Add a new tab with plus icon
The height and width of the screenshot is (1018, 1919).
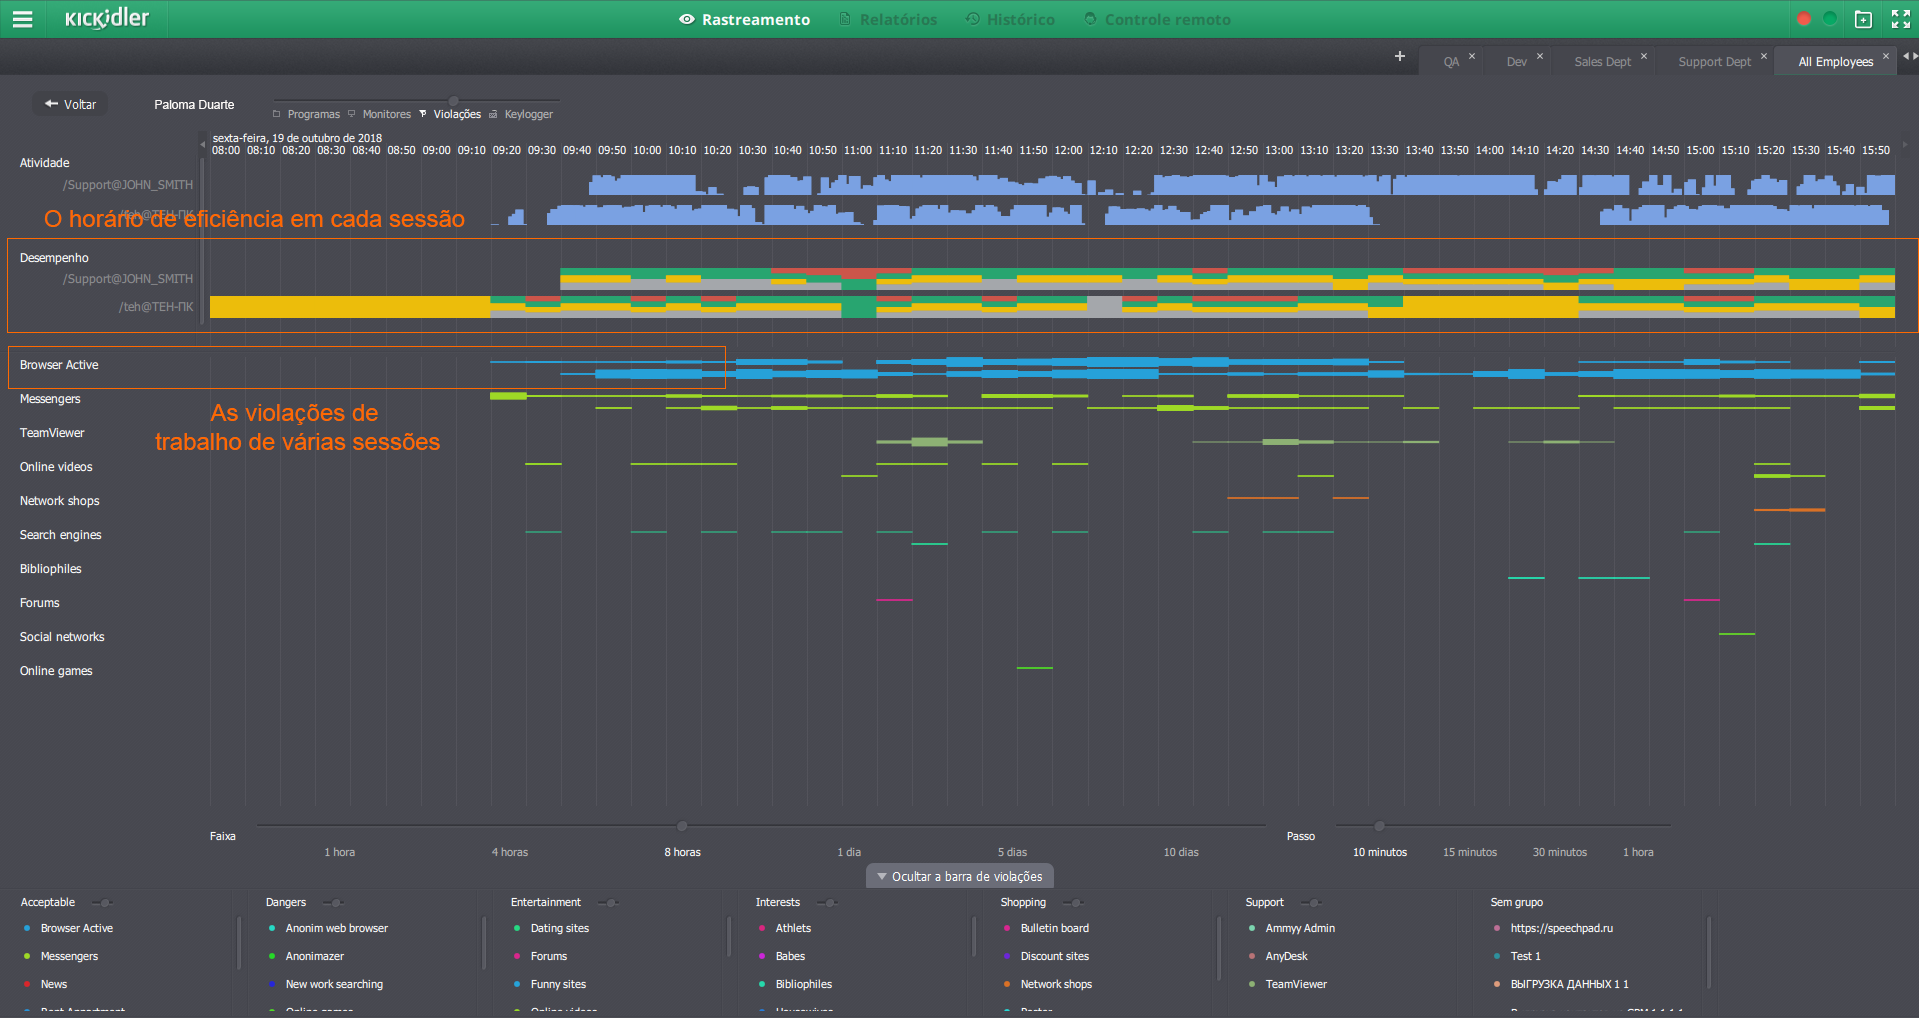1400,57
